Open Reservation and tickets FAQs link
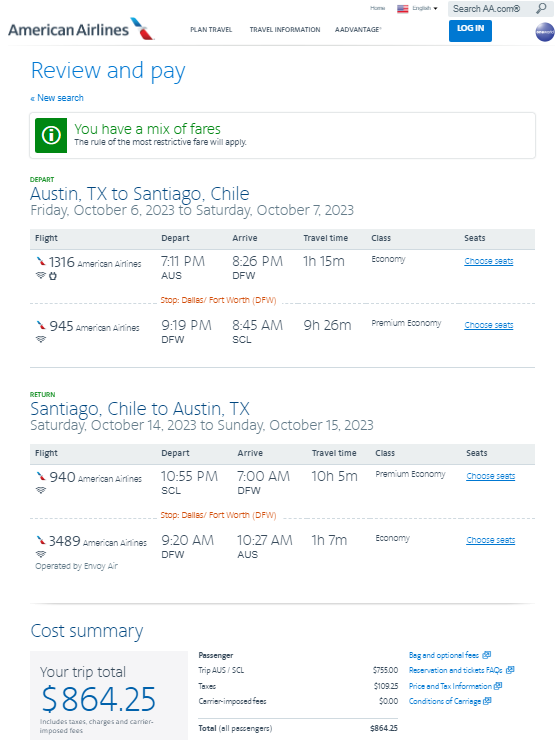 tap(455, 670)
